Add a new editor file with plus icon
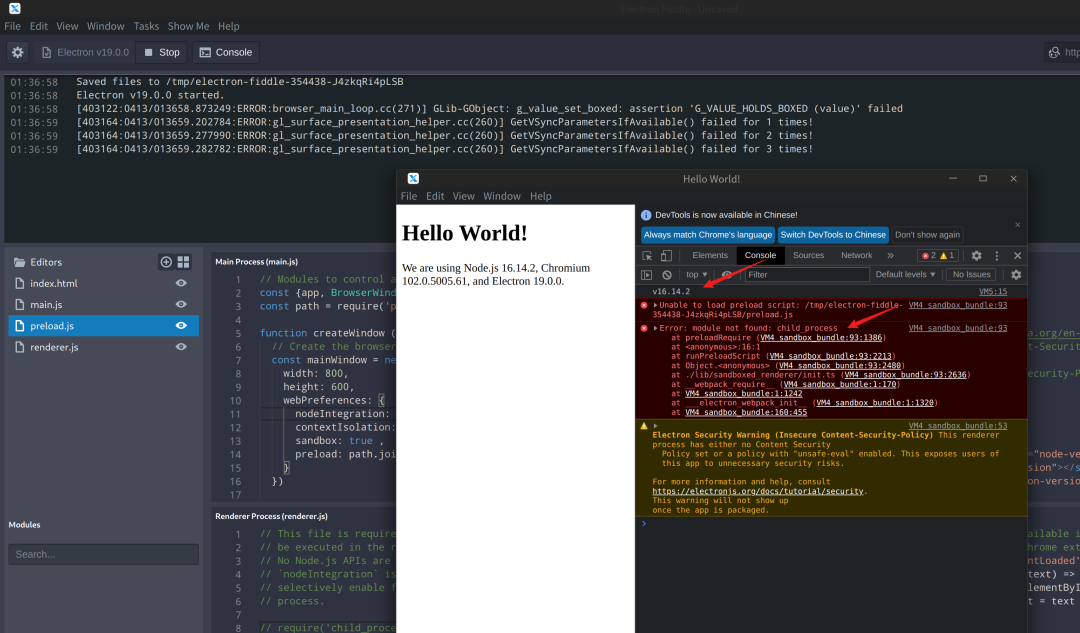Viewport: 1080px width, 633px height. (x=166, y=262)
